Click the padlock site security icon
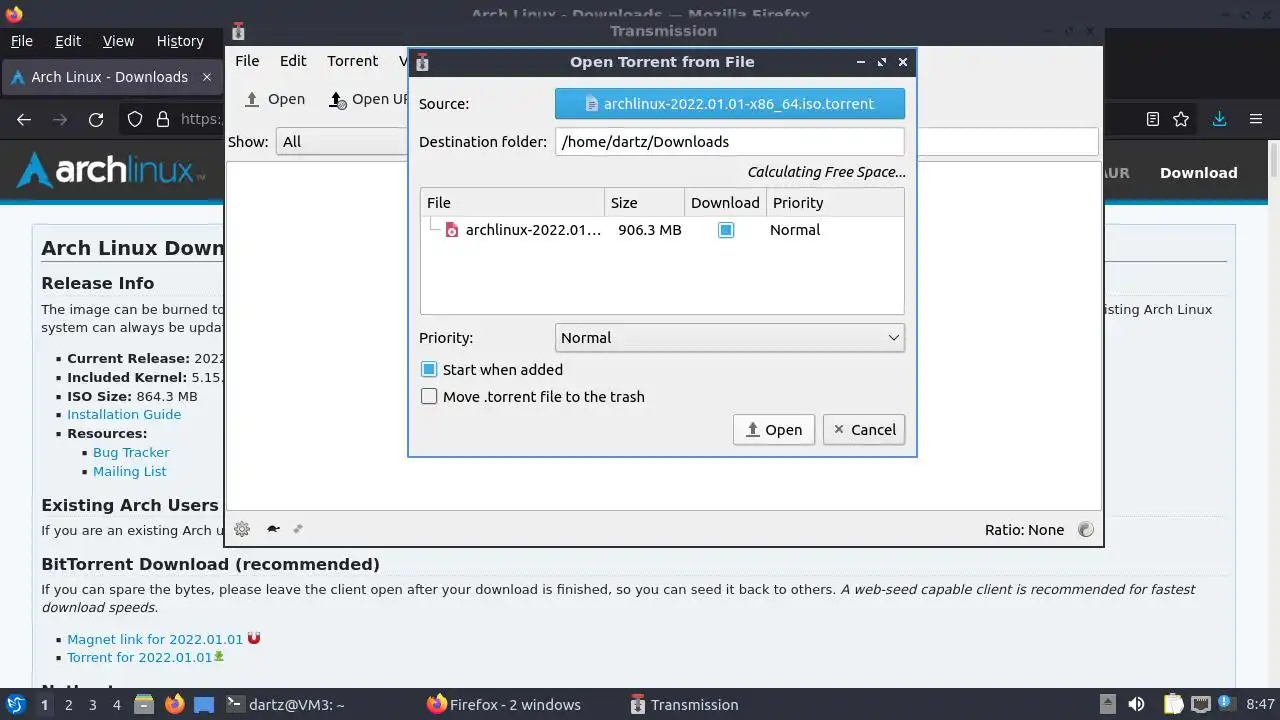The width and height of the screenshot is (1280, 720). coord(163,119)
